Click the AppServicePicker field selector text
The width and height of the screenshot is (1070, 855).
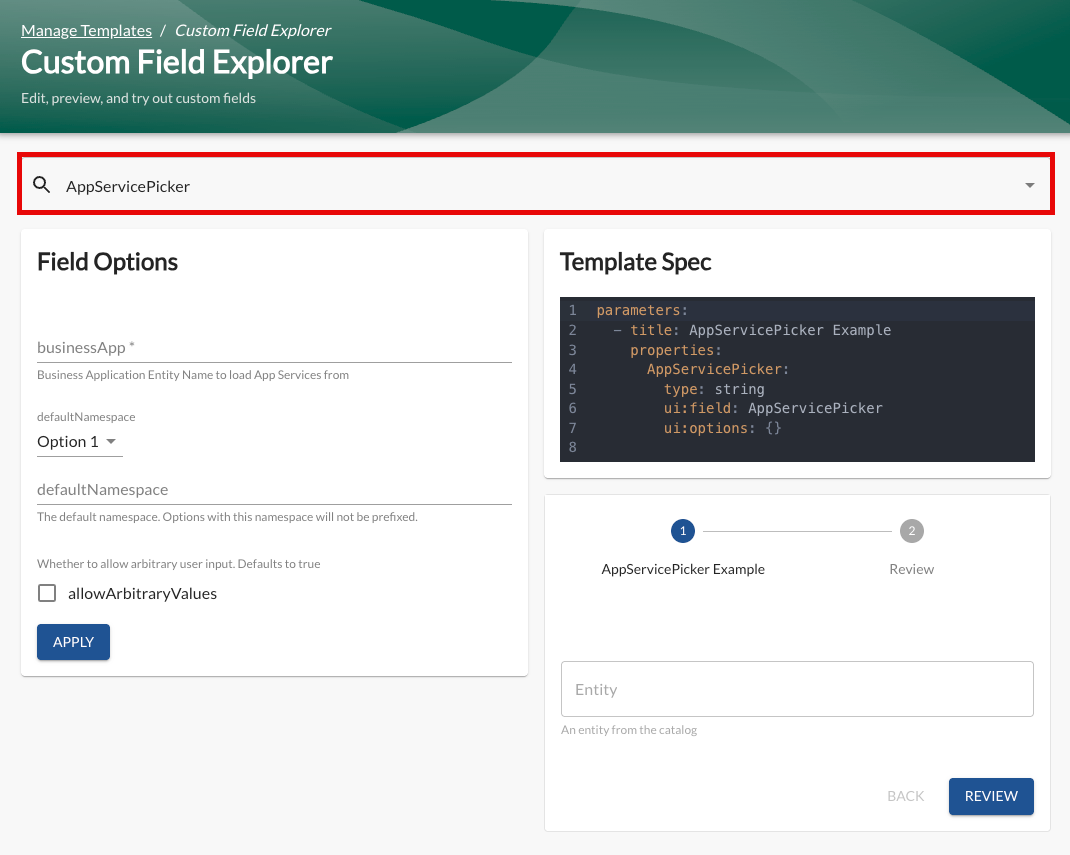(x=128, y=186)
